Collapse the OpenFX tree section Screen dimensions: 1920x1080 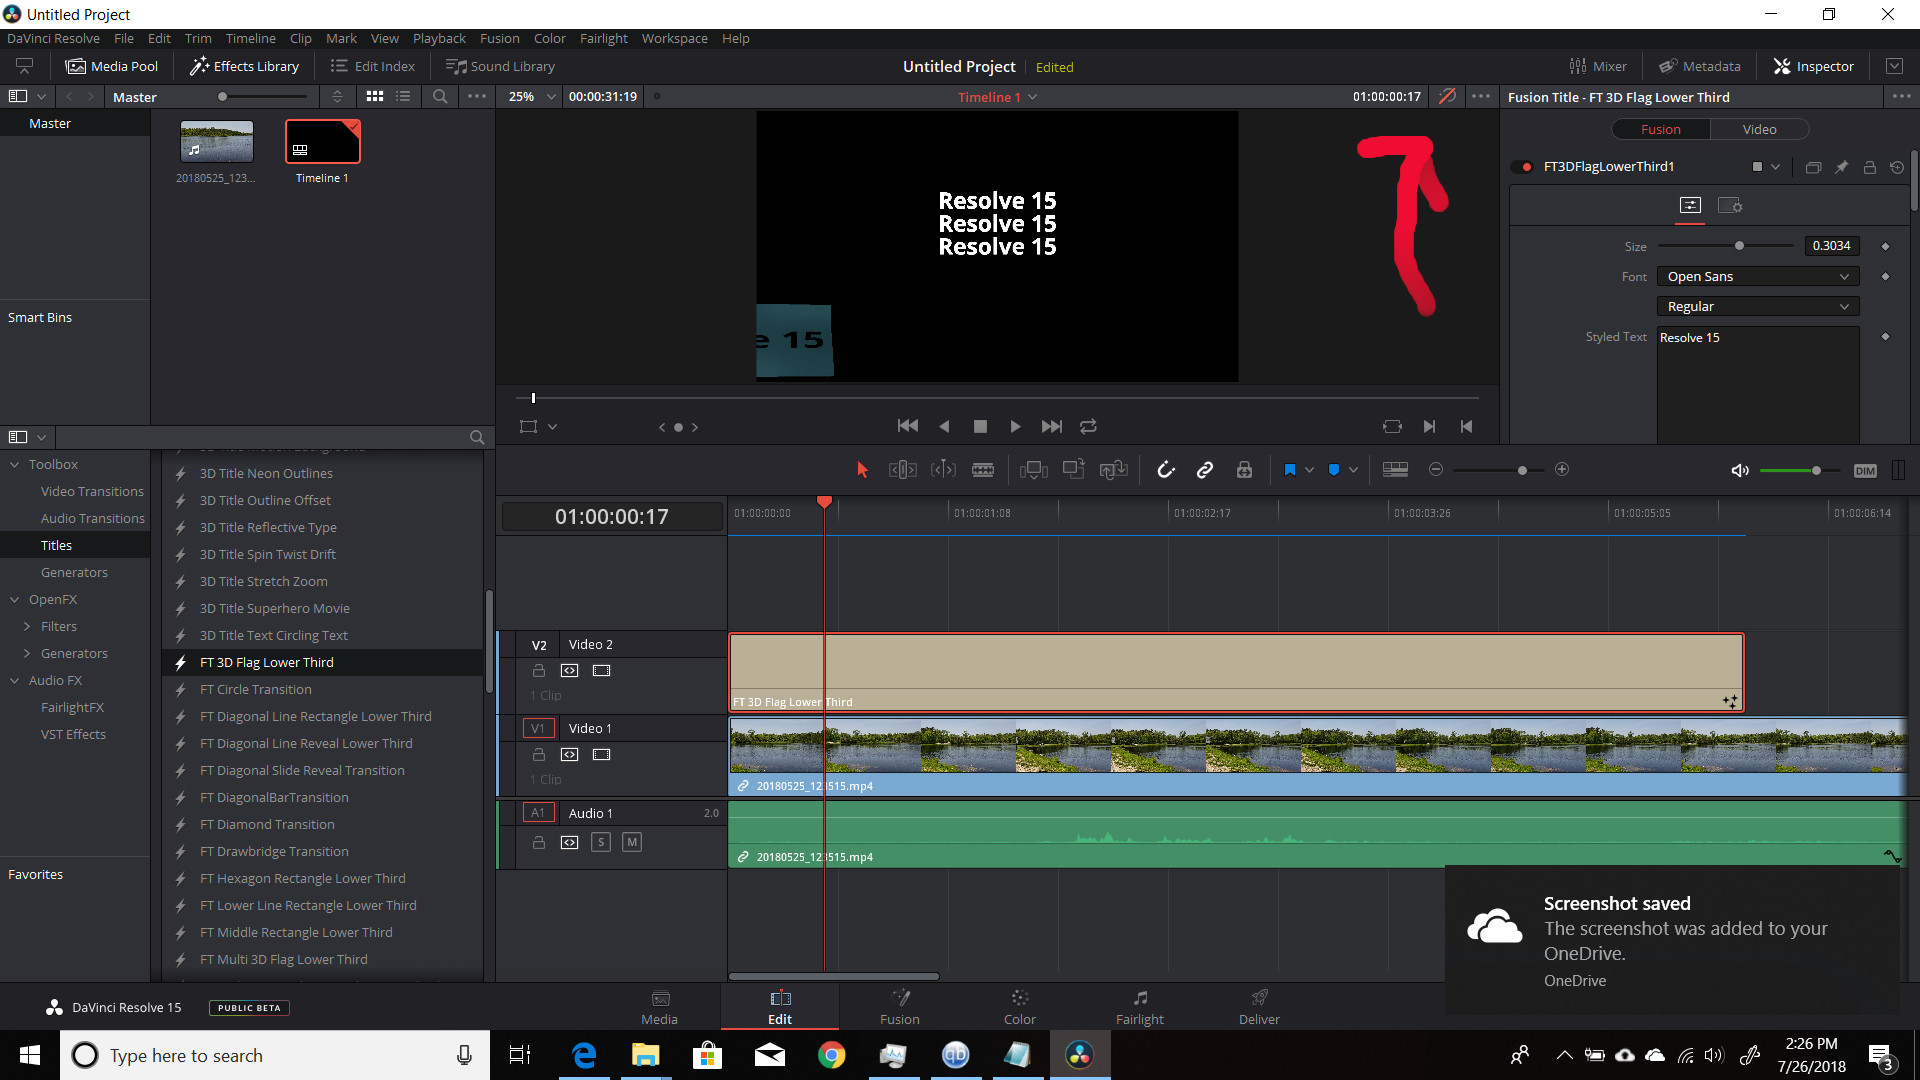pyautogui.click(x=15, y=600)
